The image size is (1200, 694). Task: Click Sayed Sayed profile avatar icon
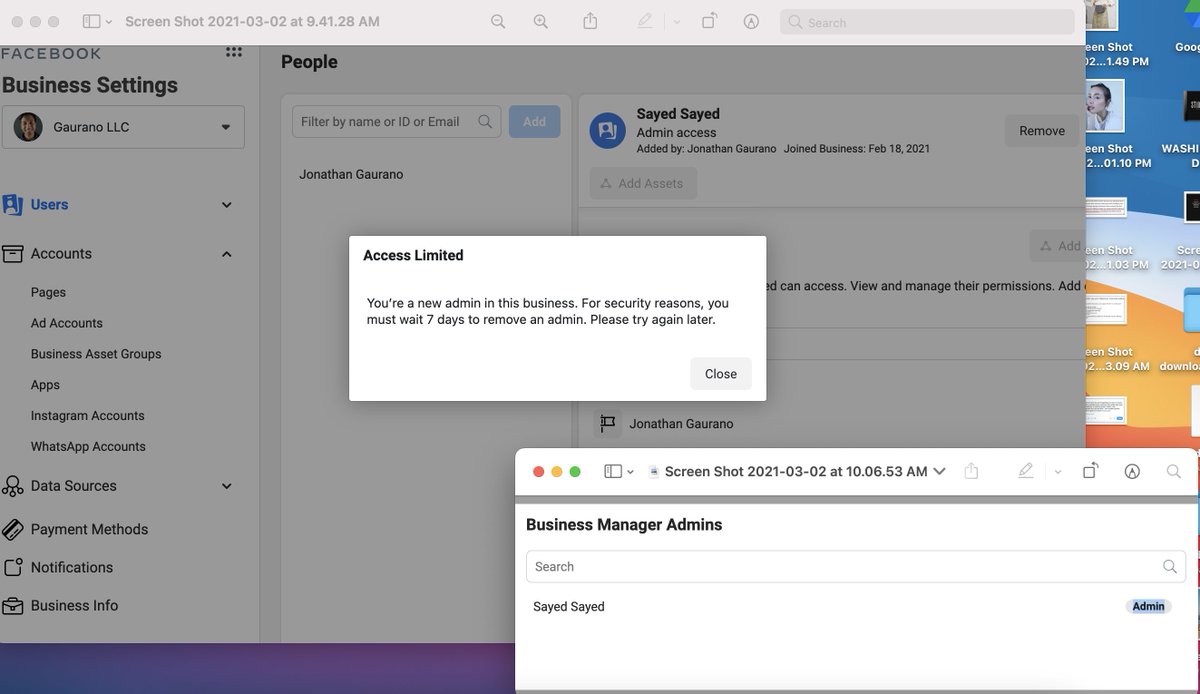tap(608, 130)
